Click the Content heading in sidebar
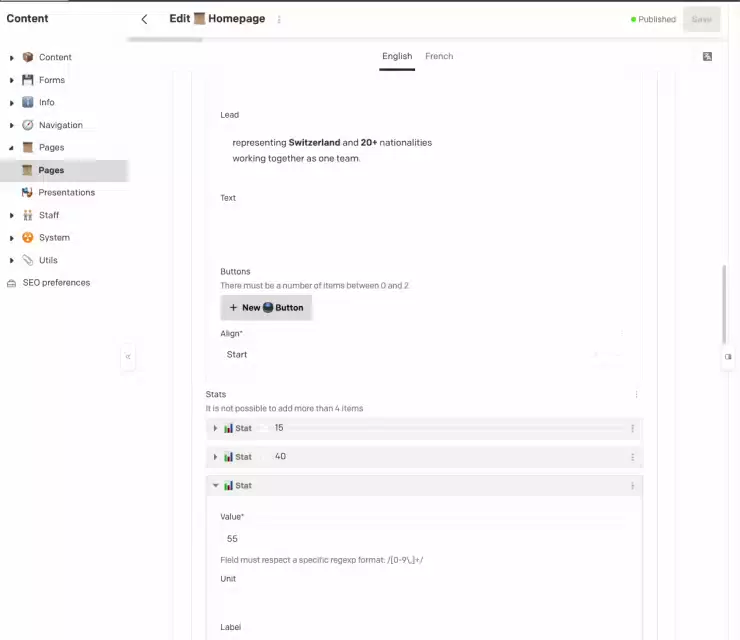This screenshot has width=740, height=640. pos(27,18)
